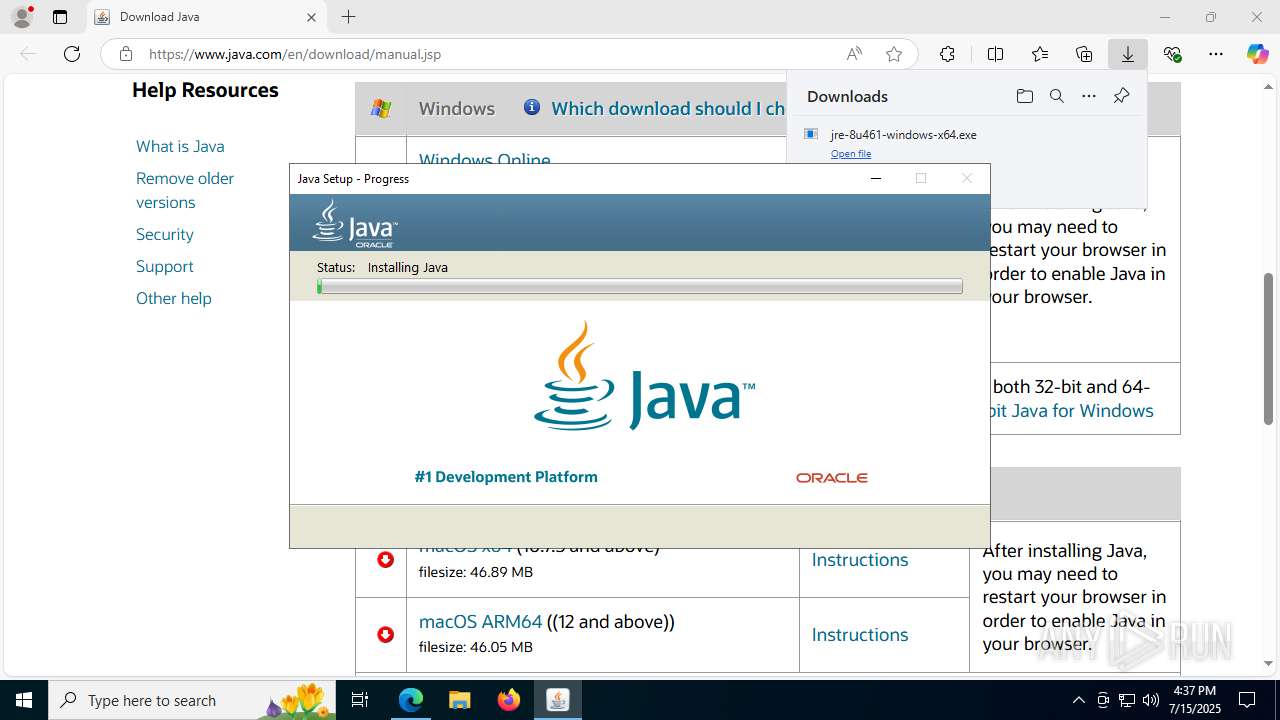Click the Windows Online download link
Viewport: 1280px width, 720px height.
(x=485, y=158)
